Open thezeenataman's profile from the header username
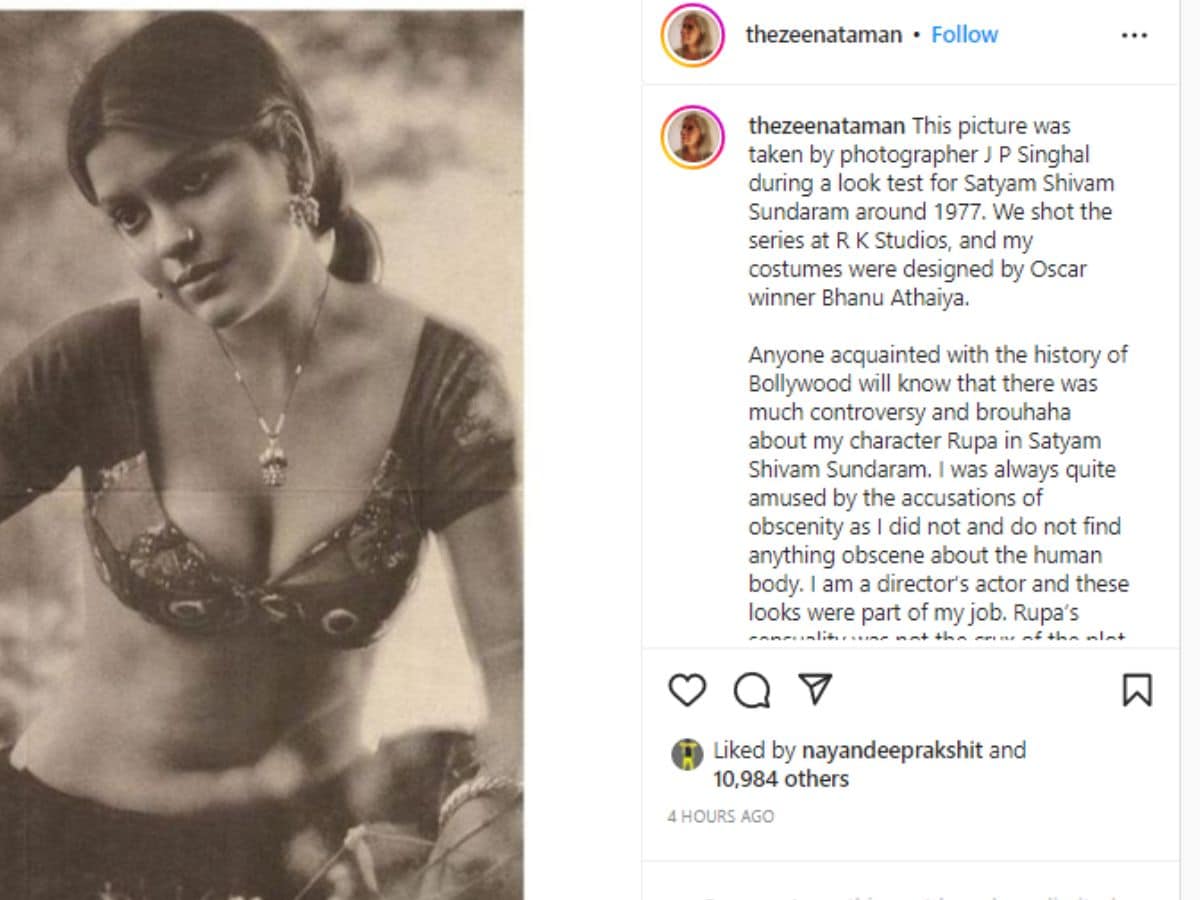Image resolution: width=1200 pixels, height=900 pixels. (x=821, y=33)
